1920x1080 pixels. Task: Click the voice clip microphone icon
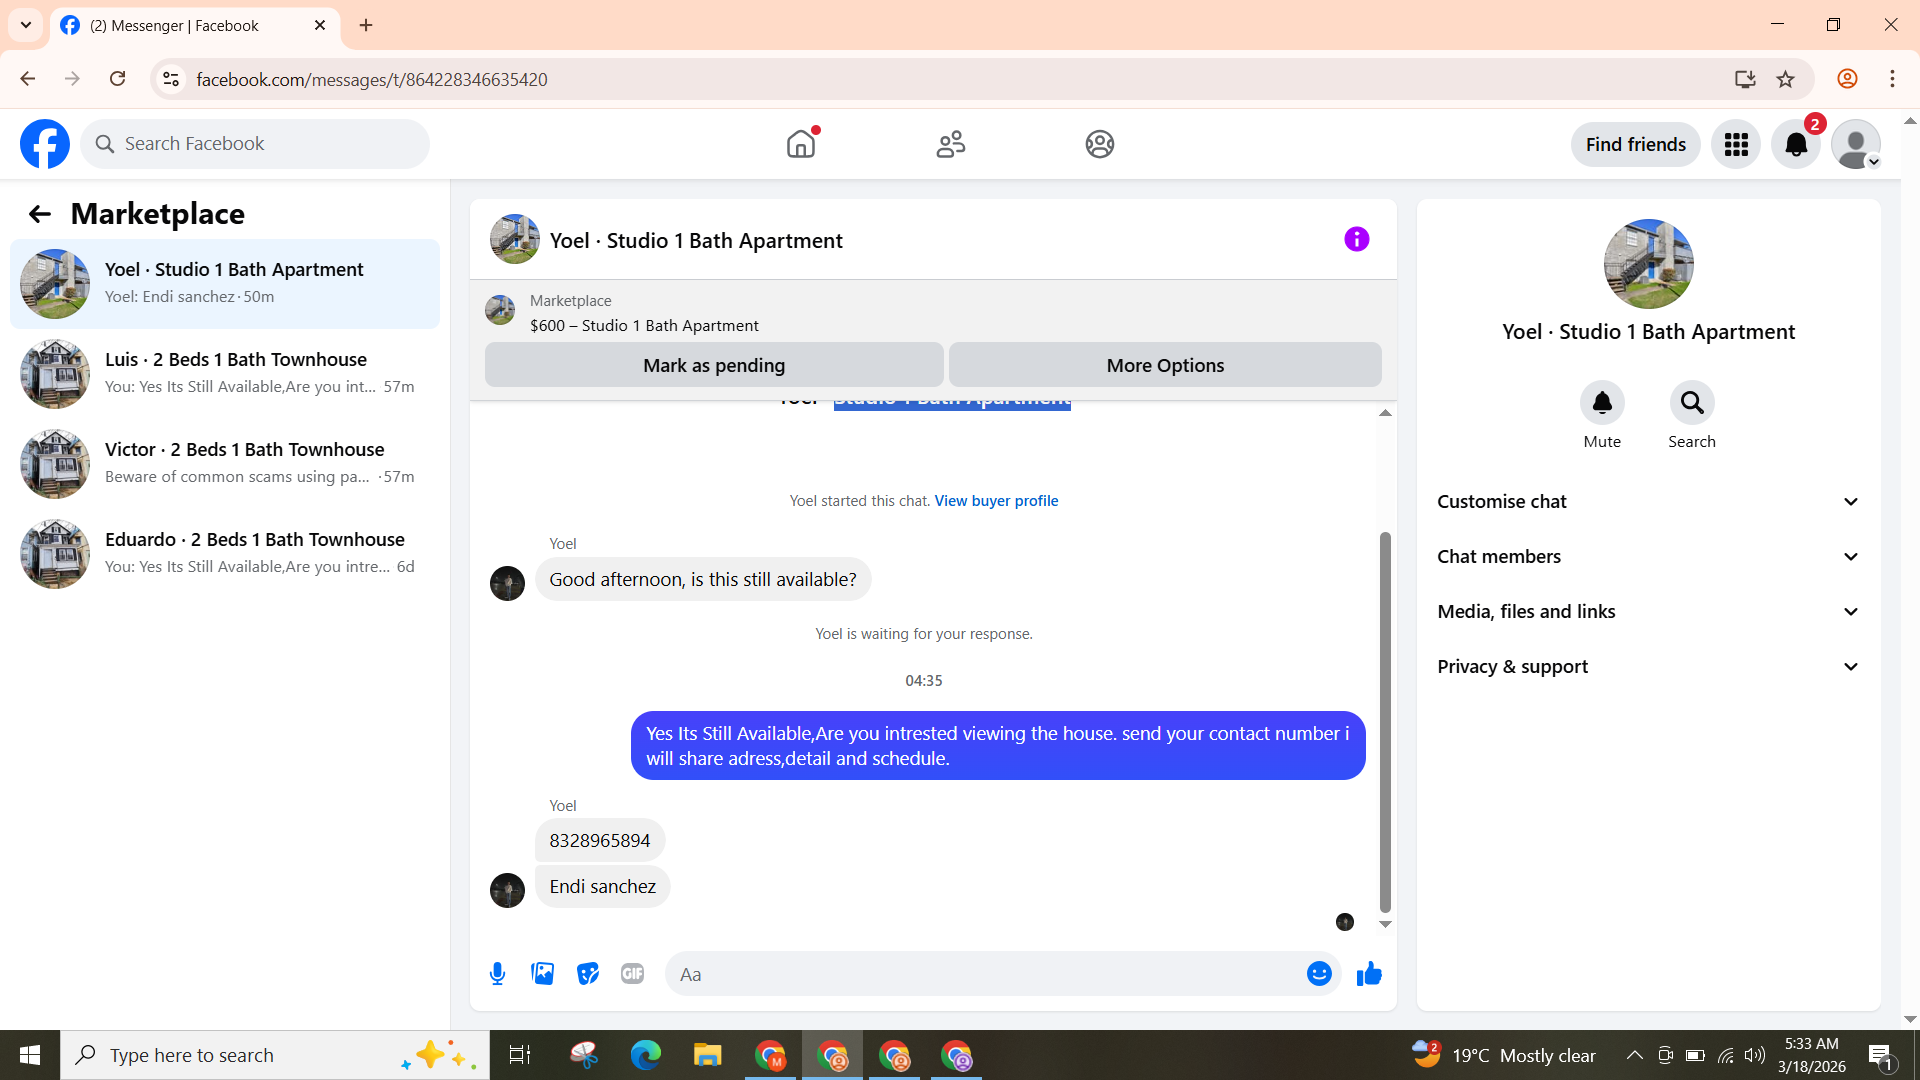(497, 974)
